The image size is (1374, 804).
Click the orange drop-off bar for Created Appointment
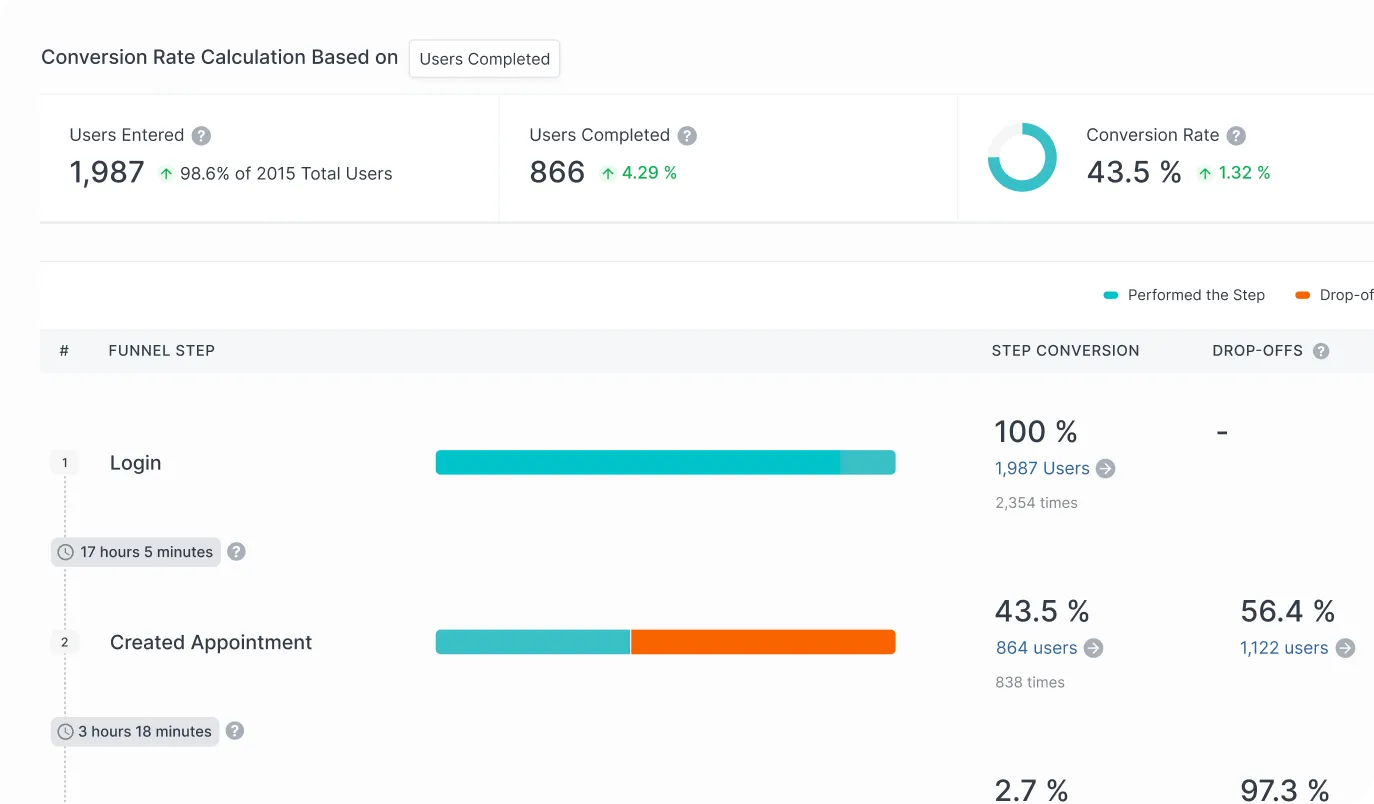point(763,642)
